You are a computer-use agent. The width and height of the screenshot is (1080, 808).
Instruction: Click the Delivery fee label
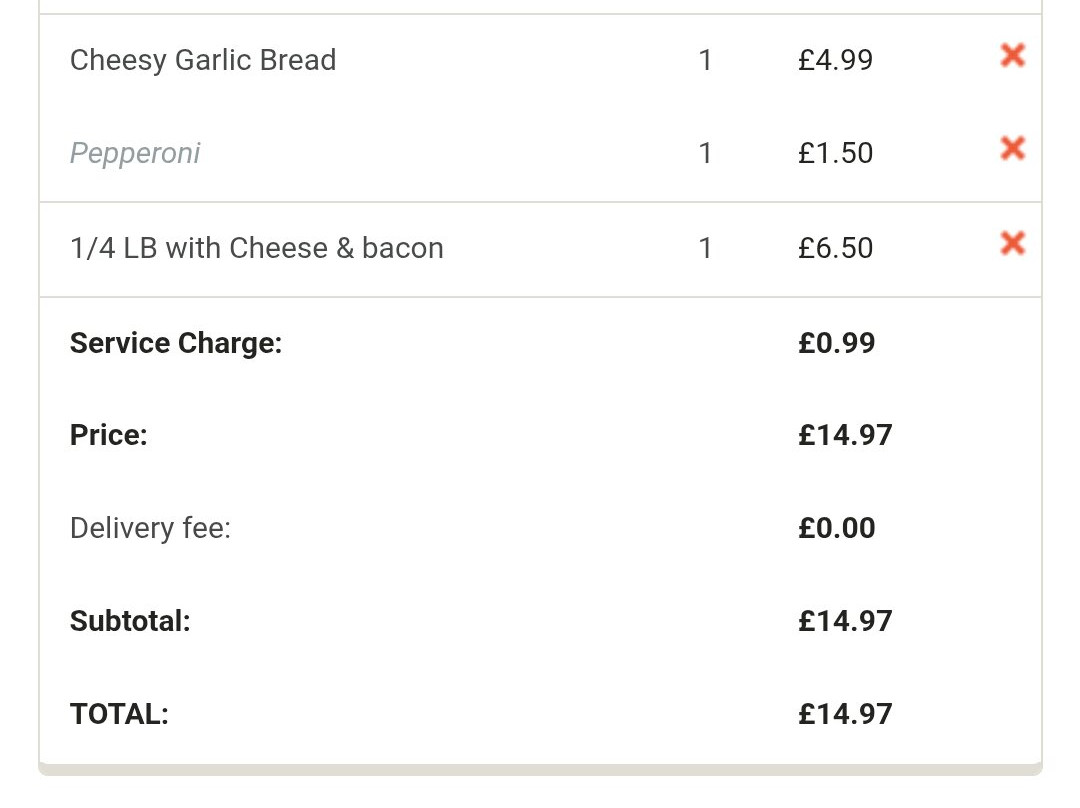150,528
